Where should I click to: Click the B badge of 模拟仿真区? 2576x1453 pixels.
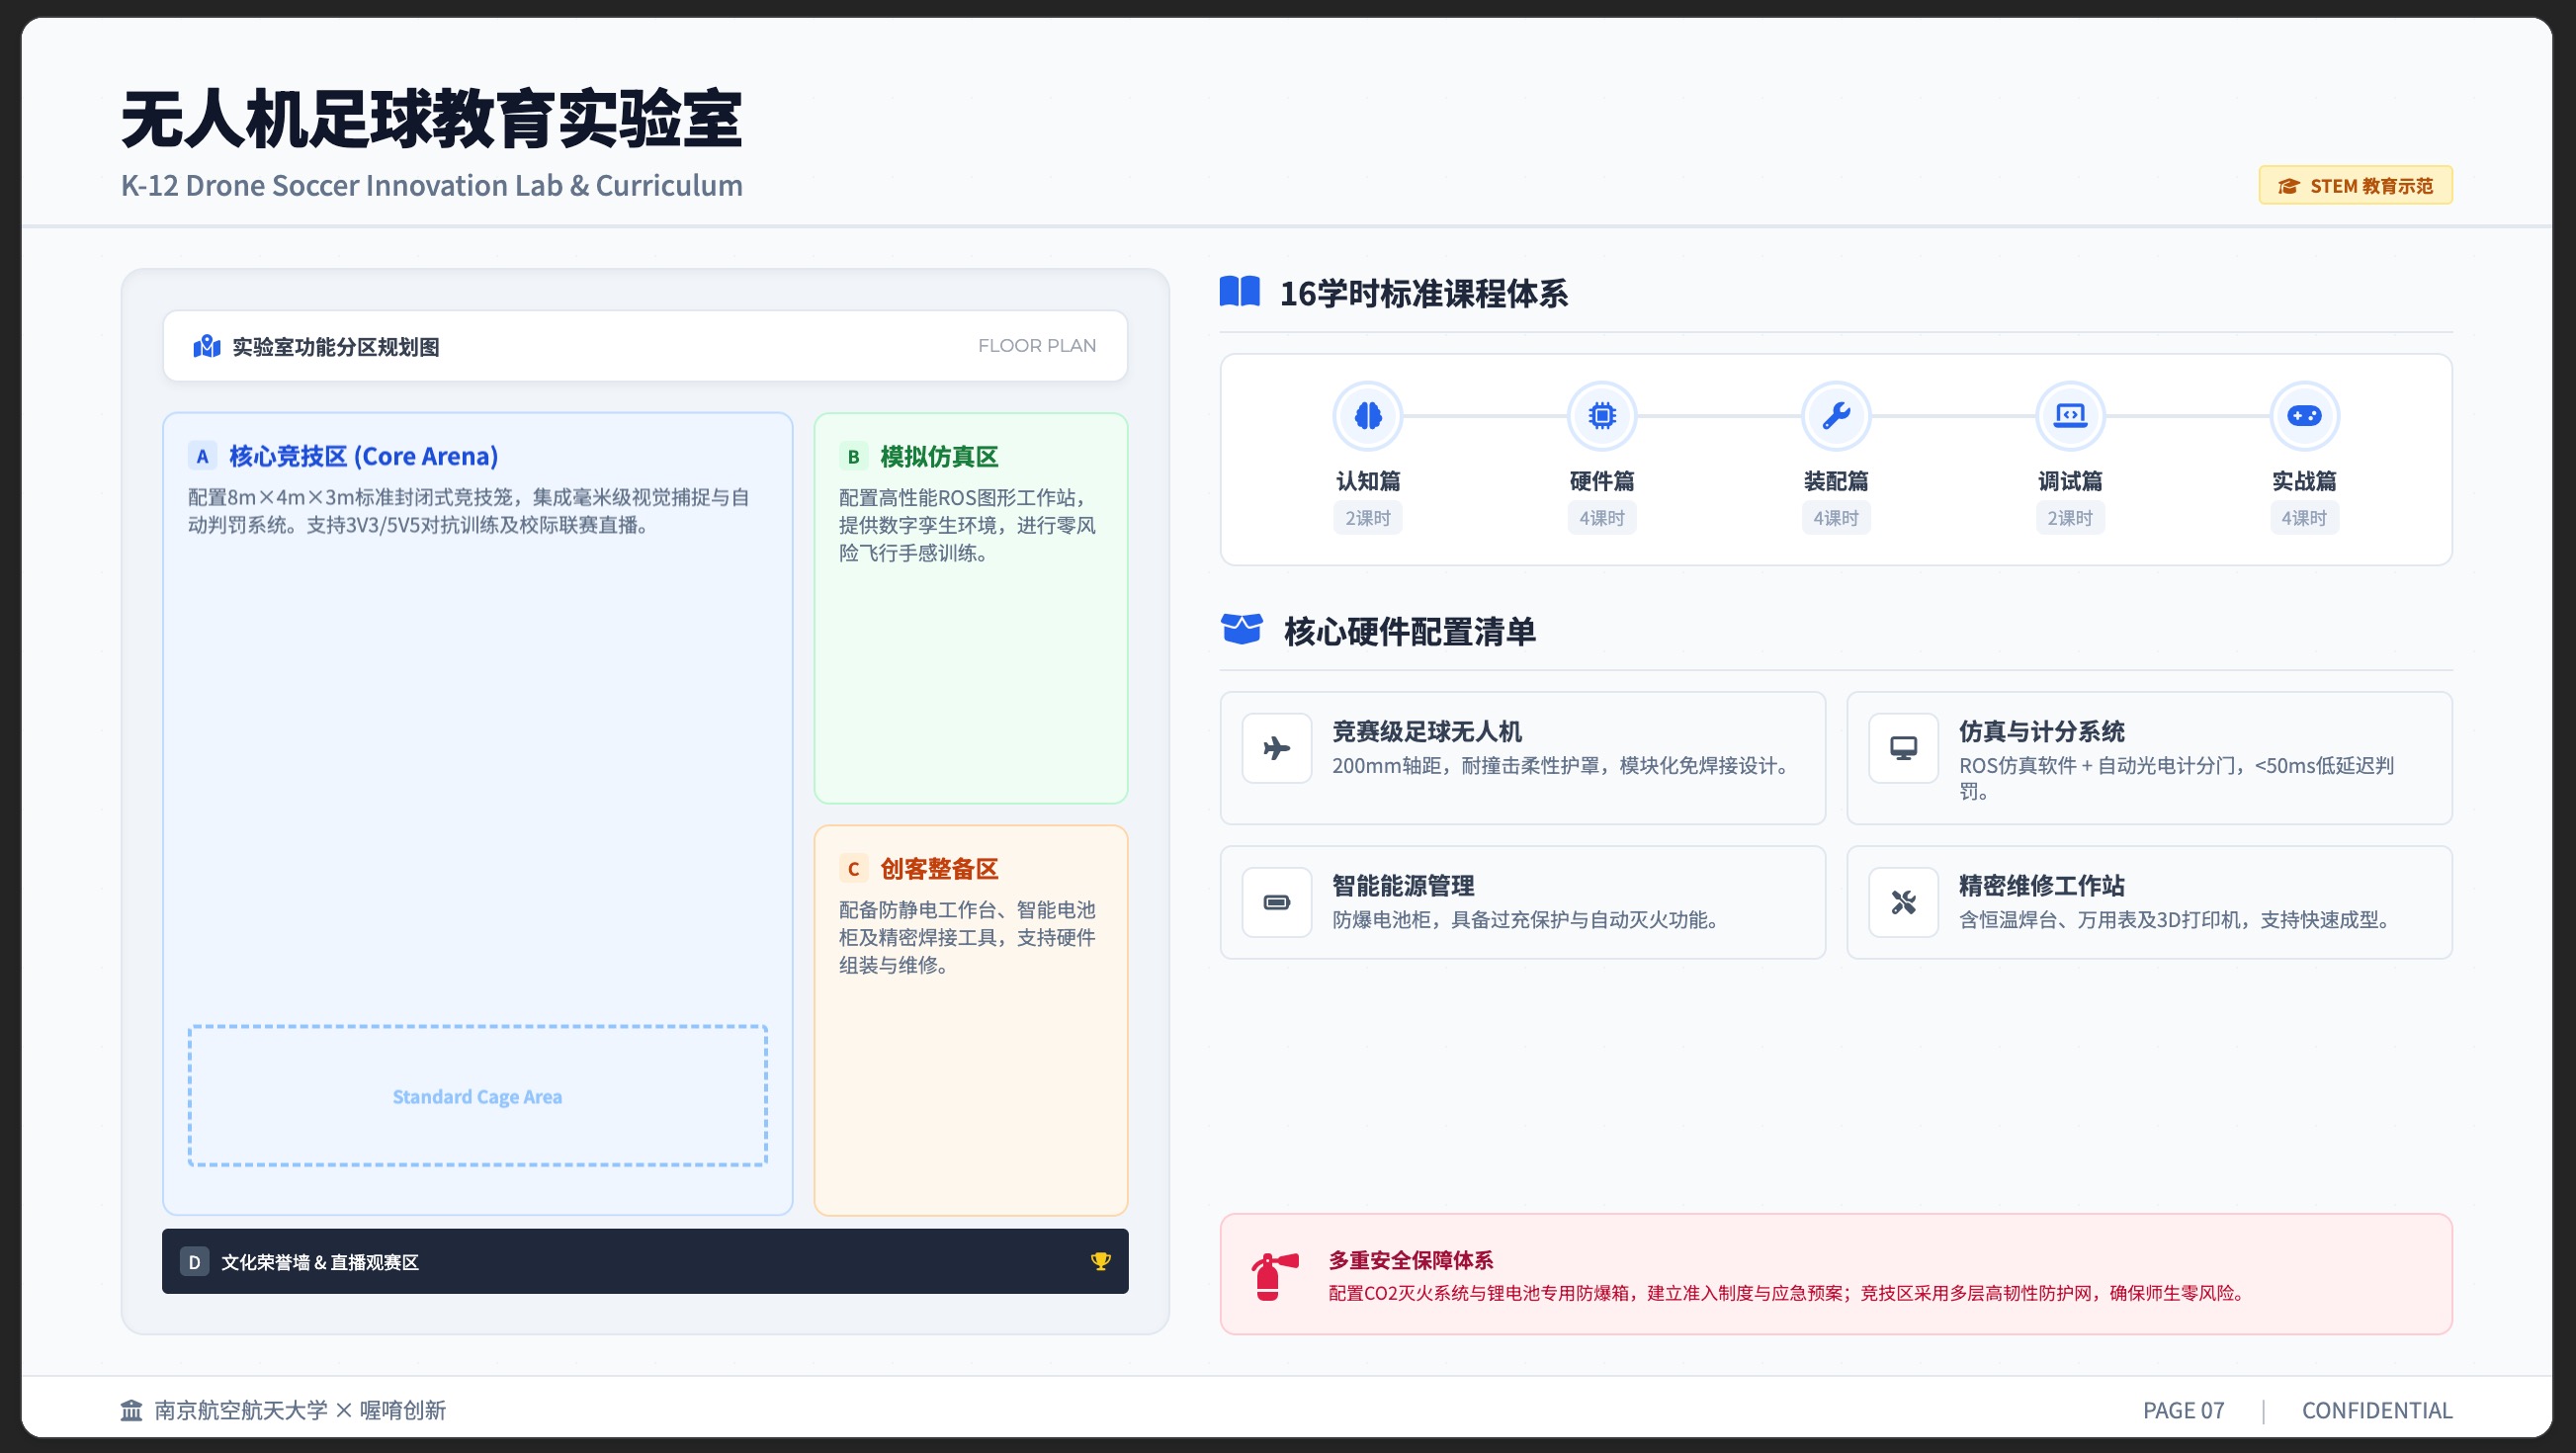click(853, 456)
